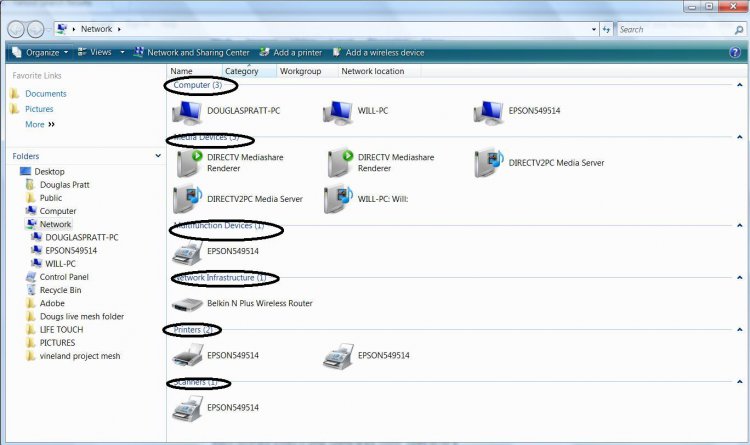The image size is (750, 445).
Task: Click the Network breadcrumb in address bar
Action: (97, 29)
